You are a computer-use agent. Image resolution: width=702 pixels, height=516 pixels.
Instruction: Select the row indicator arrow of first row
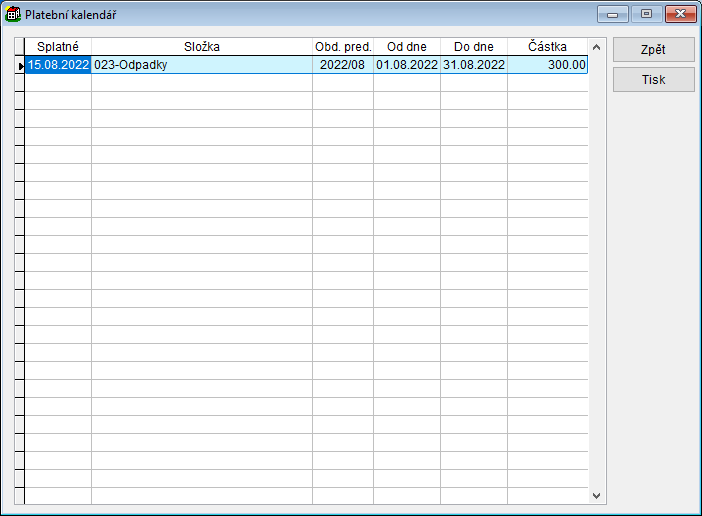(x=20, y=65)
